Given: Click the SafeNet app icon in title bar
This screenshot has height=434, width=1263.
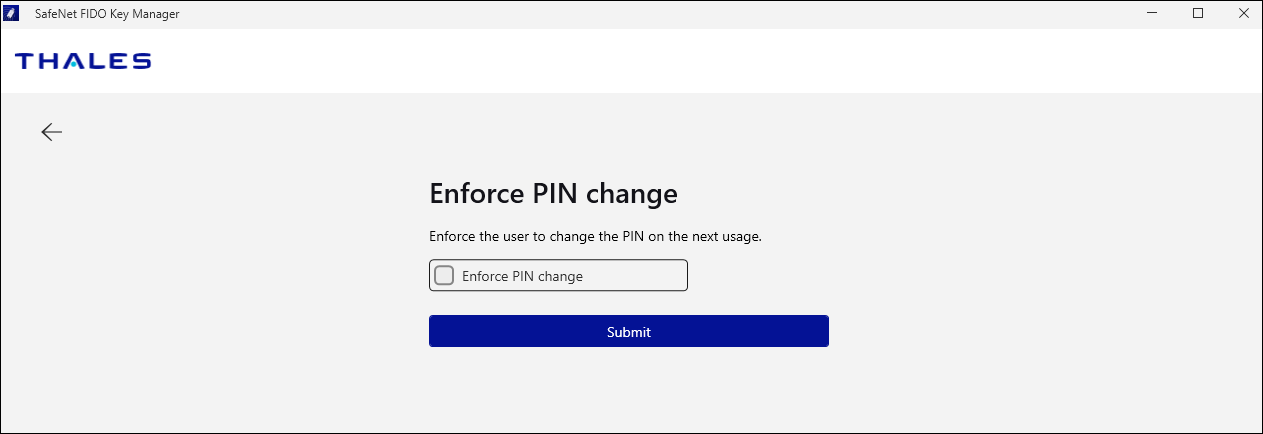Looking at the screenshot, I should click(13, 14).
